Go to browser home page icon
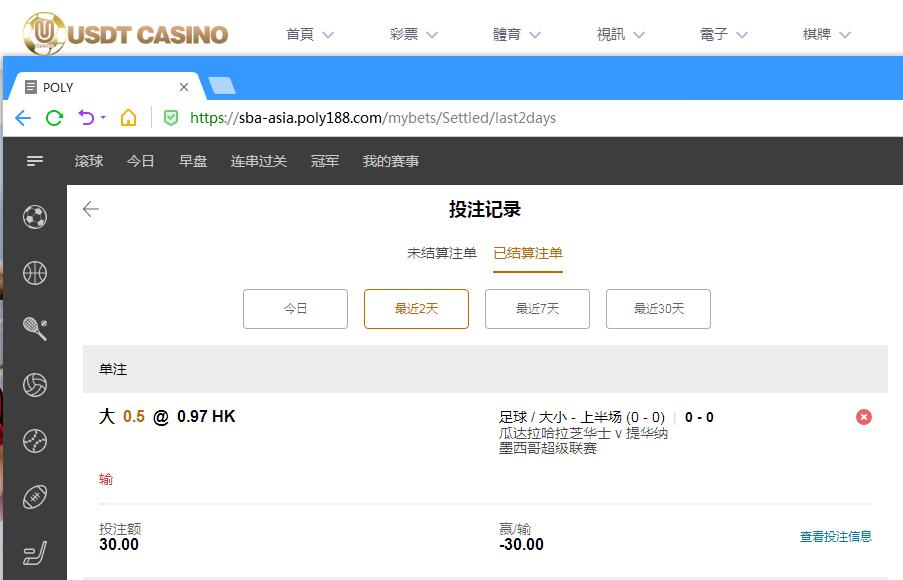 pos(128,117)
